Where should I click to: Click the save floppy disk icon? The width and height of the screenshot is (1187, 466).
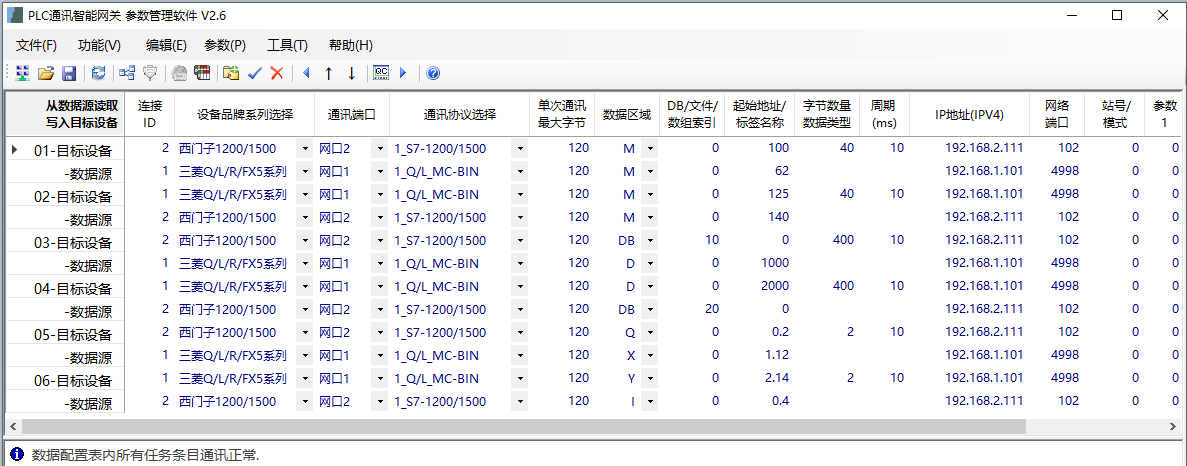click(x=69, y=73)
